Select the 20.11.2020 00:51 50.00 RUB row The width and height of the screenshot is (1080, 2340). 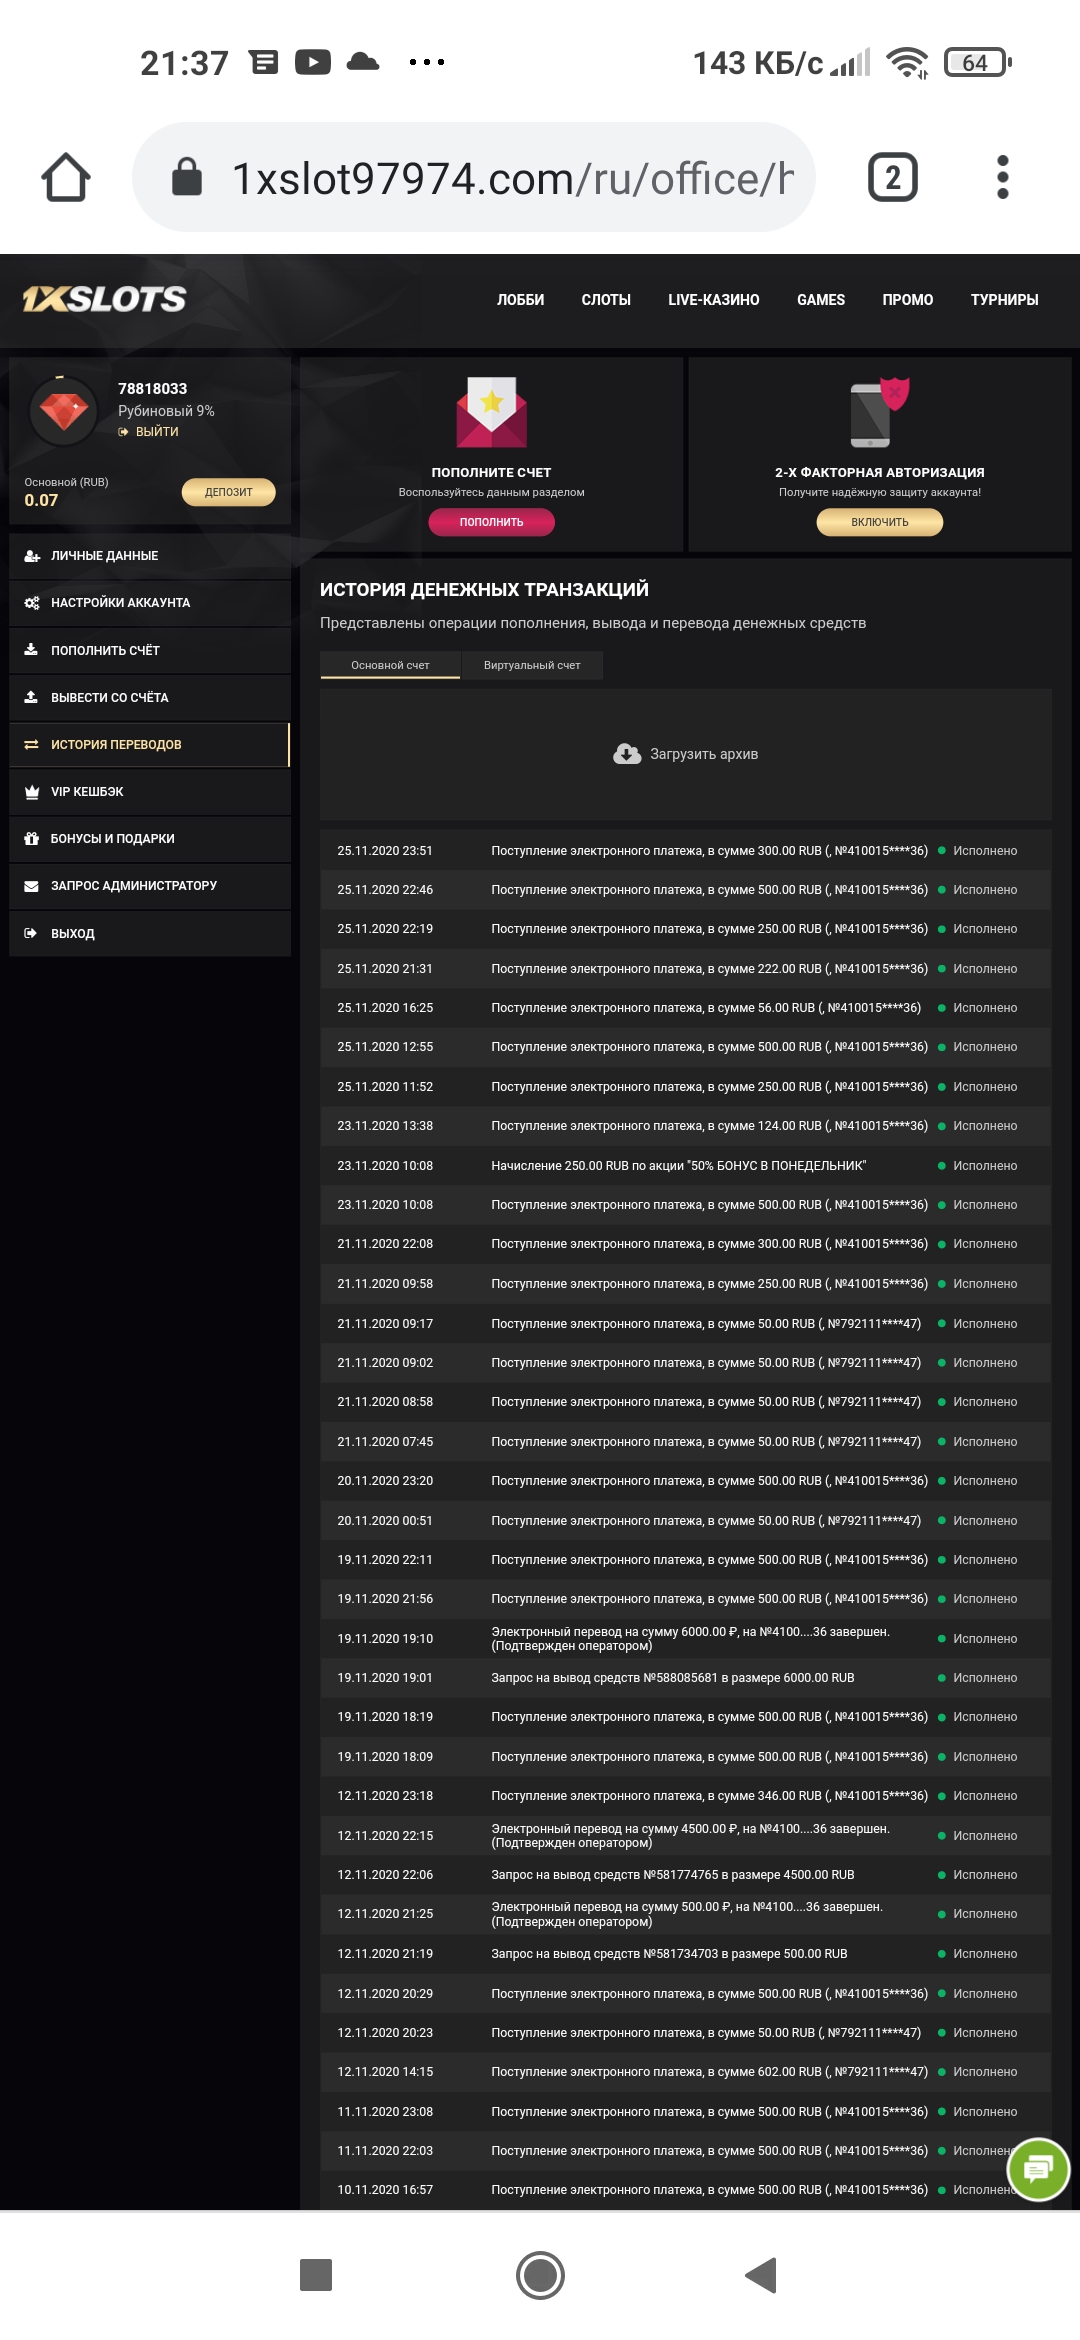tap(686, 1521)
